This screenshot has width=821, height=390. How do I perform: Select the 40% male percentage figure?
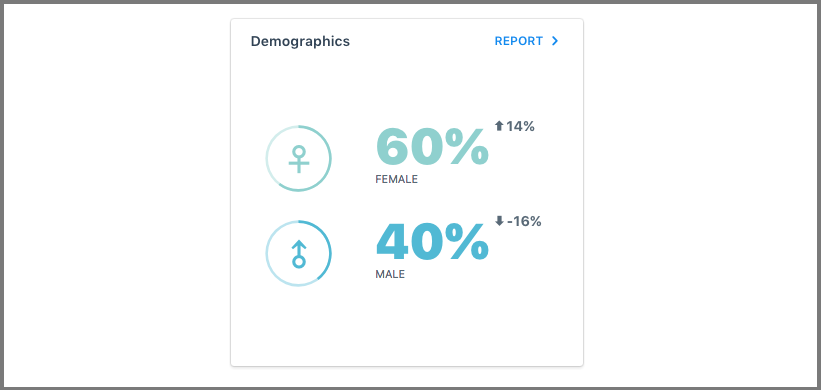(432, 242)
